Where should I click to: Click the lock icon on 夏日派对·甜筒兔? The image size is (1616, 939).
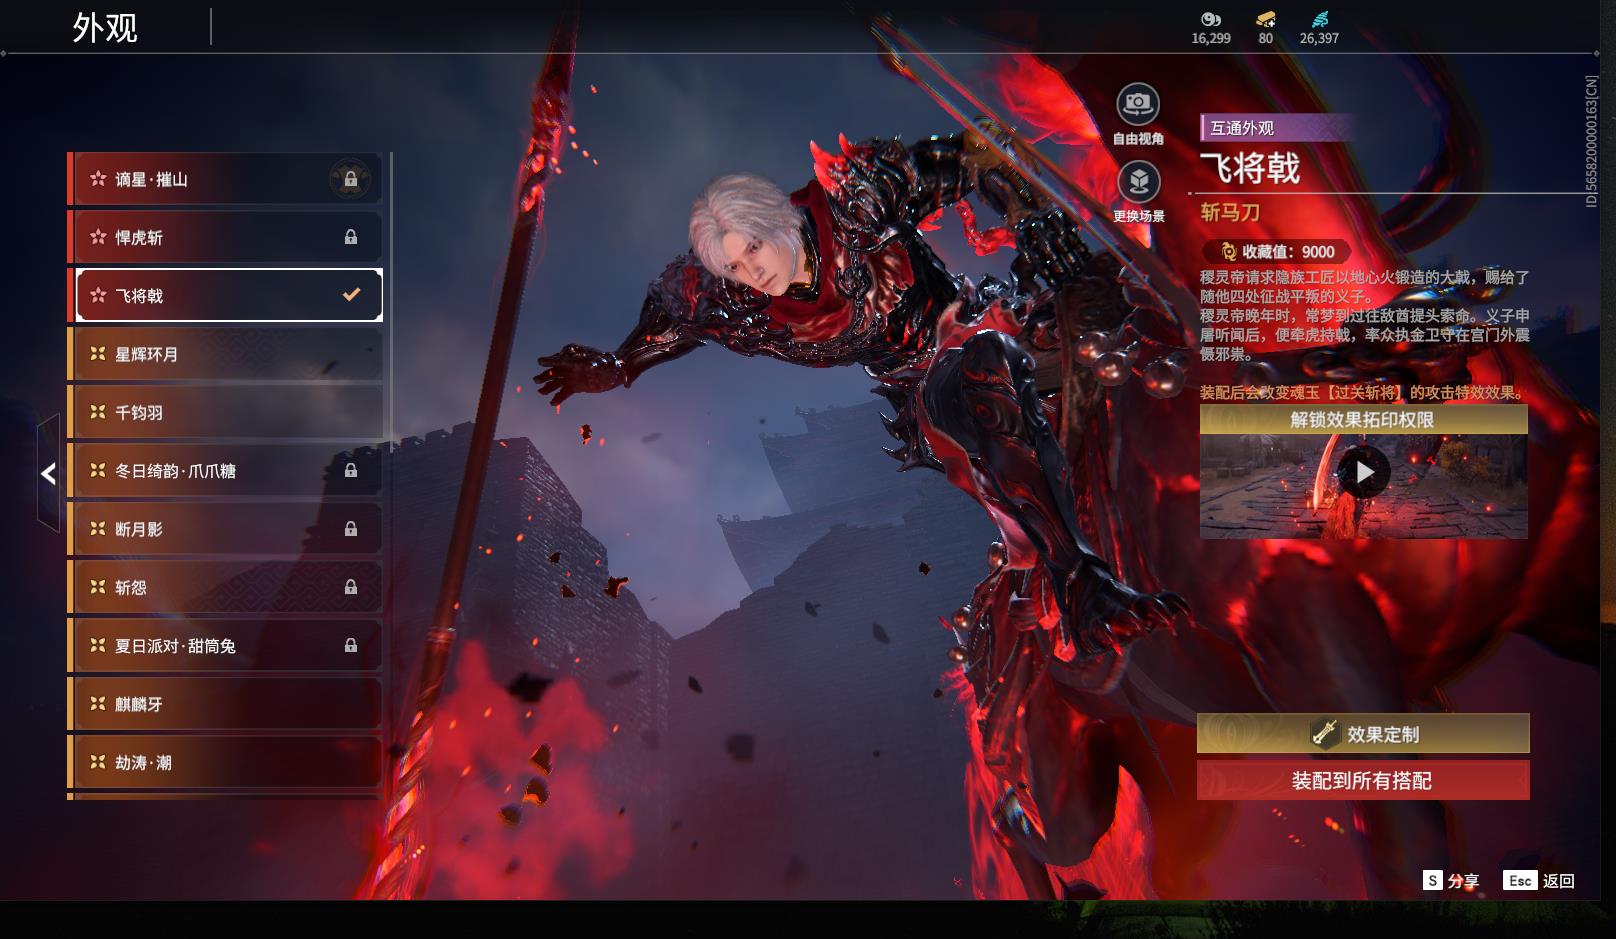coord(351,645)
